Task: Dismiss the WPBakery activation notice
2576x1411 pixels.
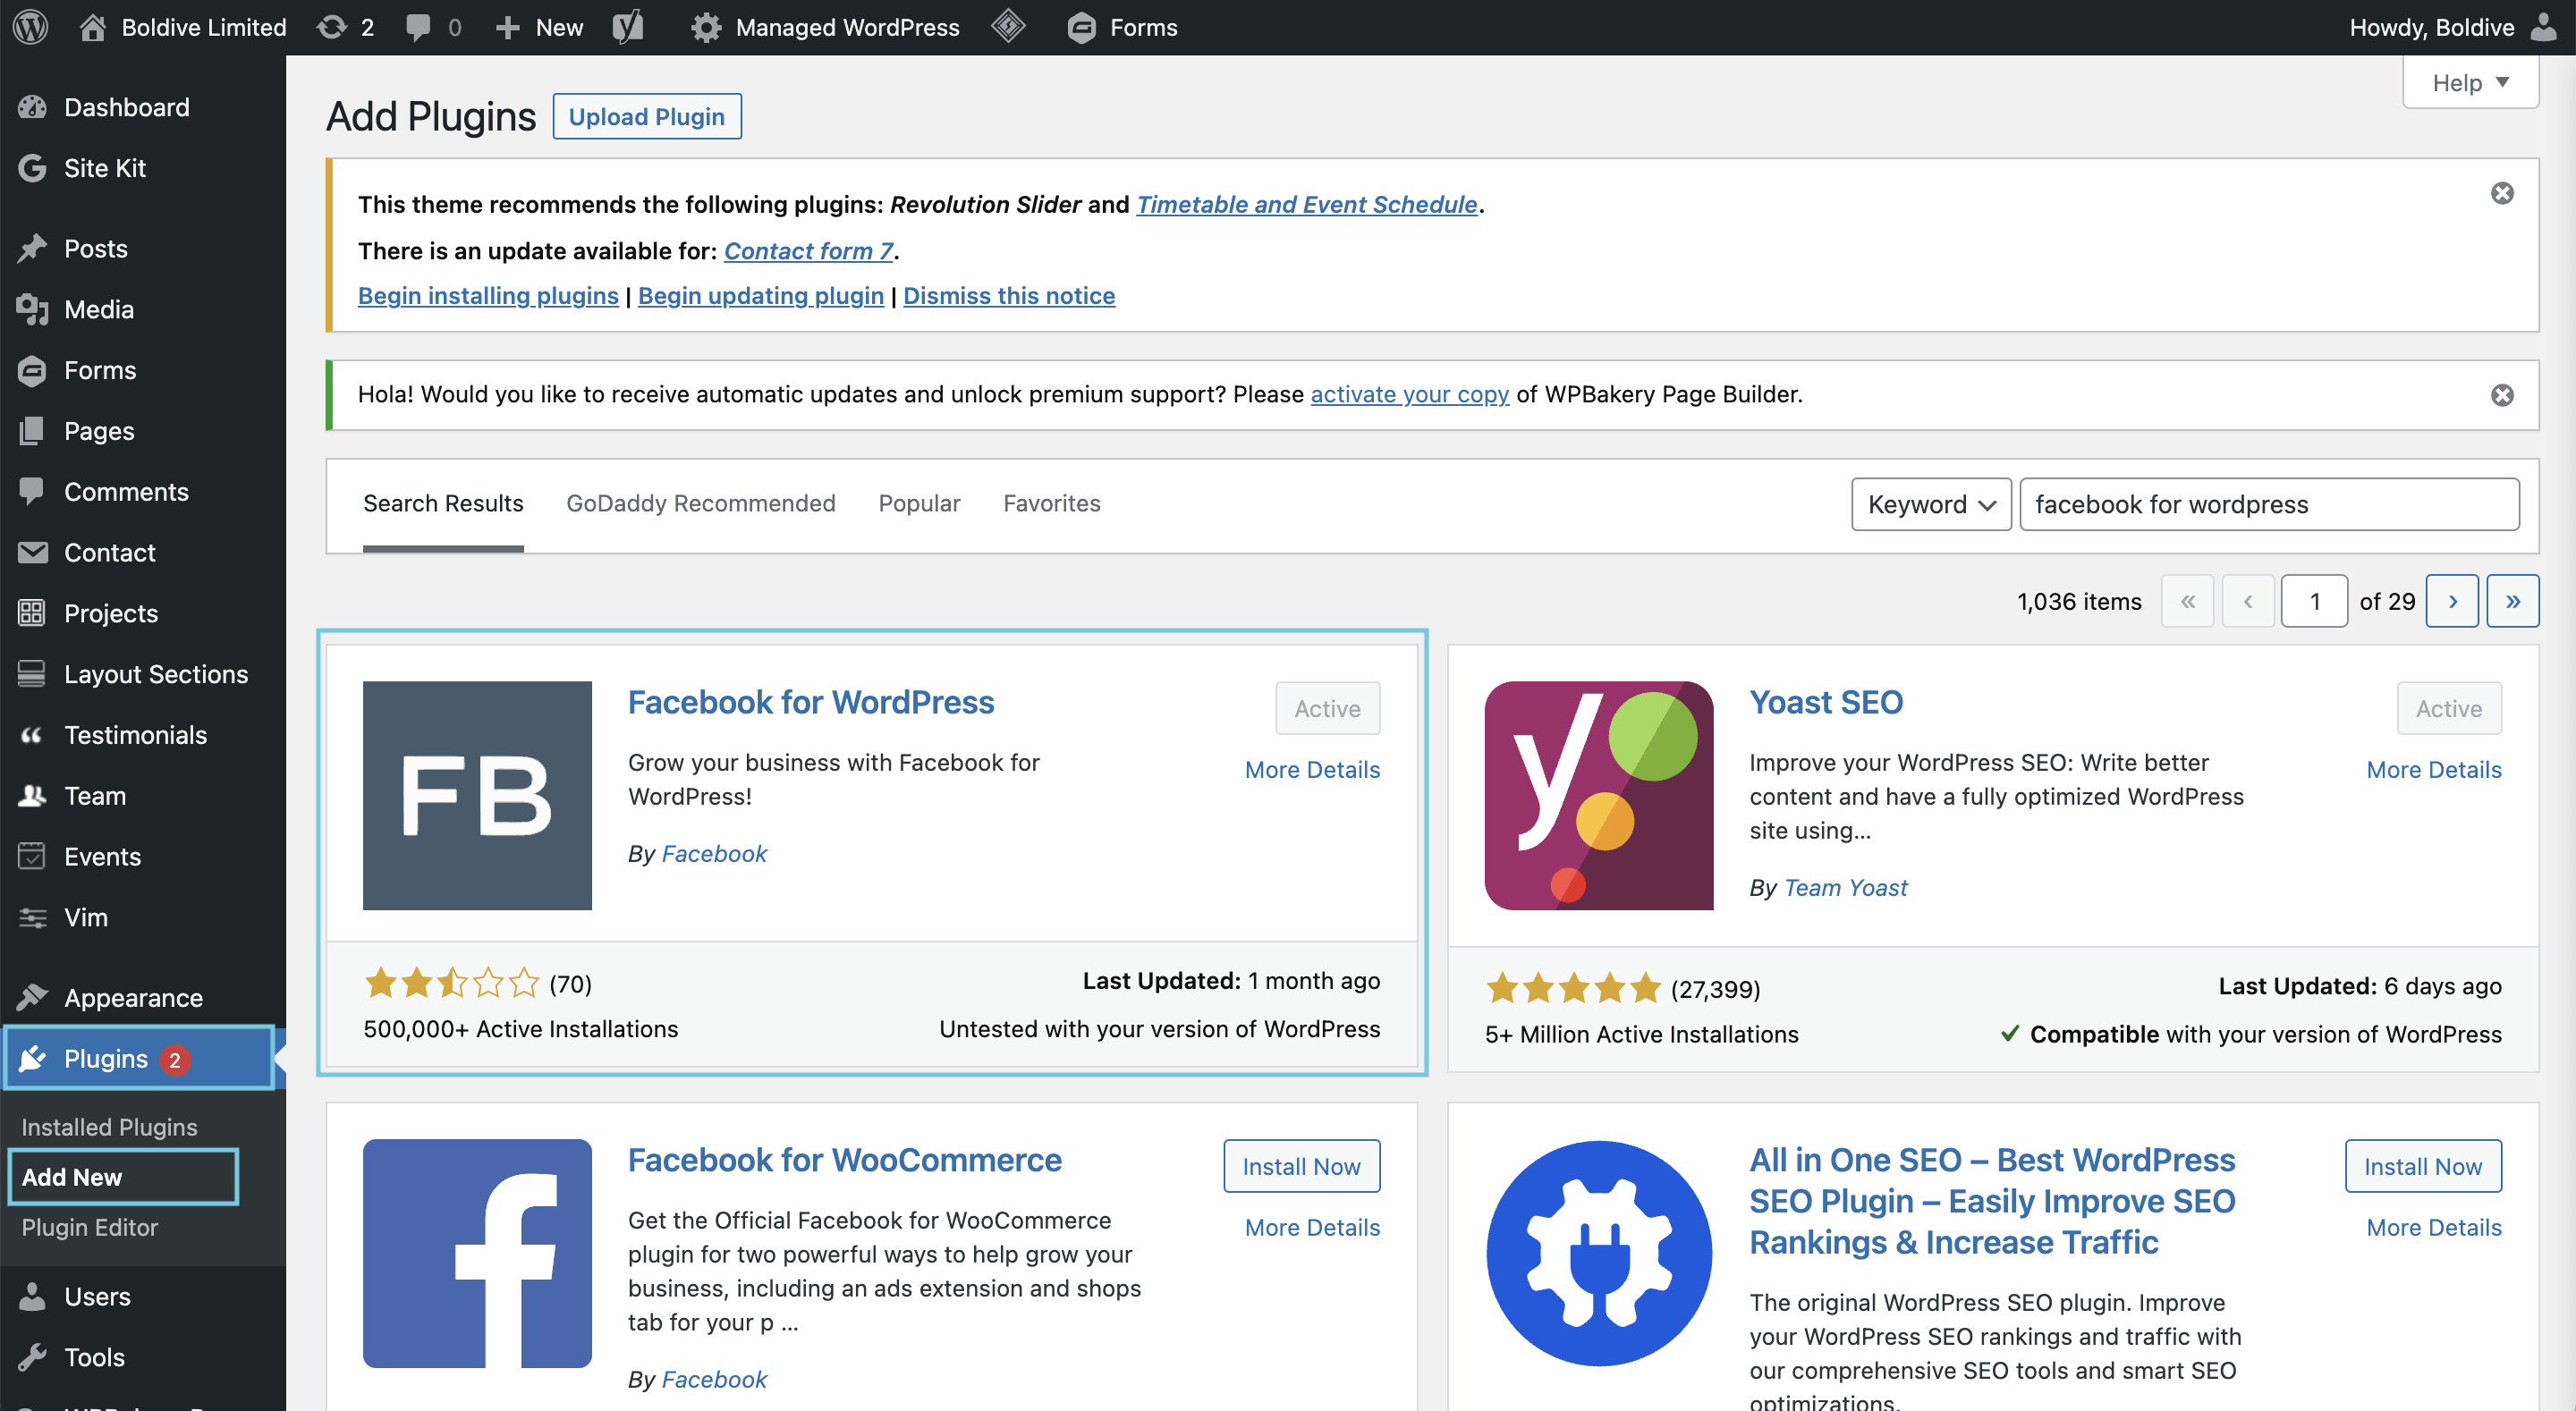Action: [2502, 395]
